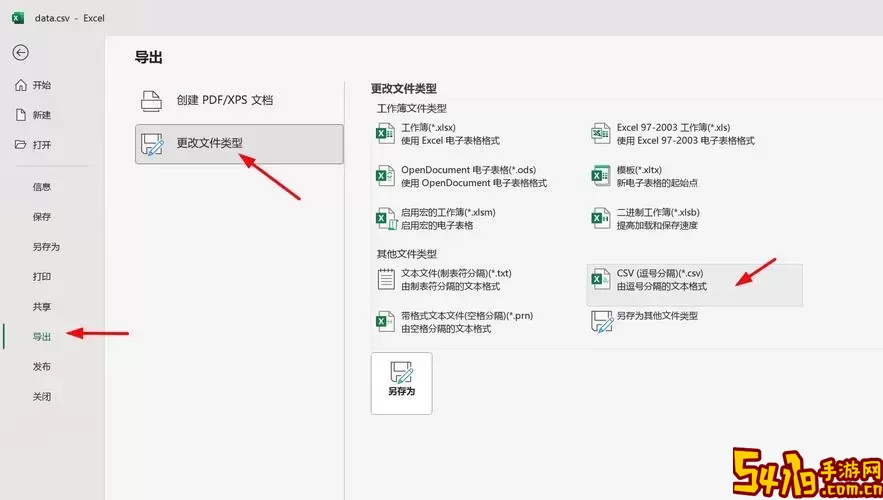Click the Excel 97-2003 工作簿 icon

pyautogui.click(x=601, y=133)
